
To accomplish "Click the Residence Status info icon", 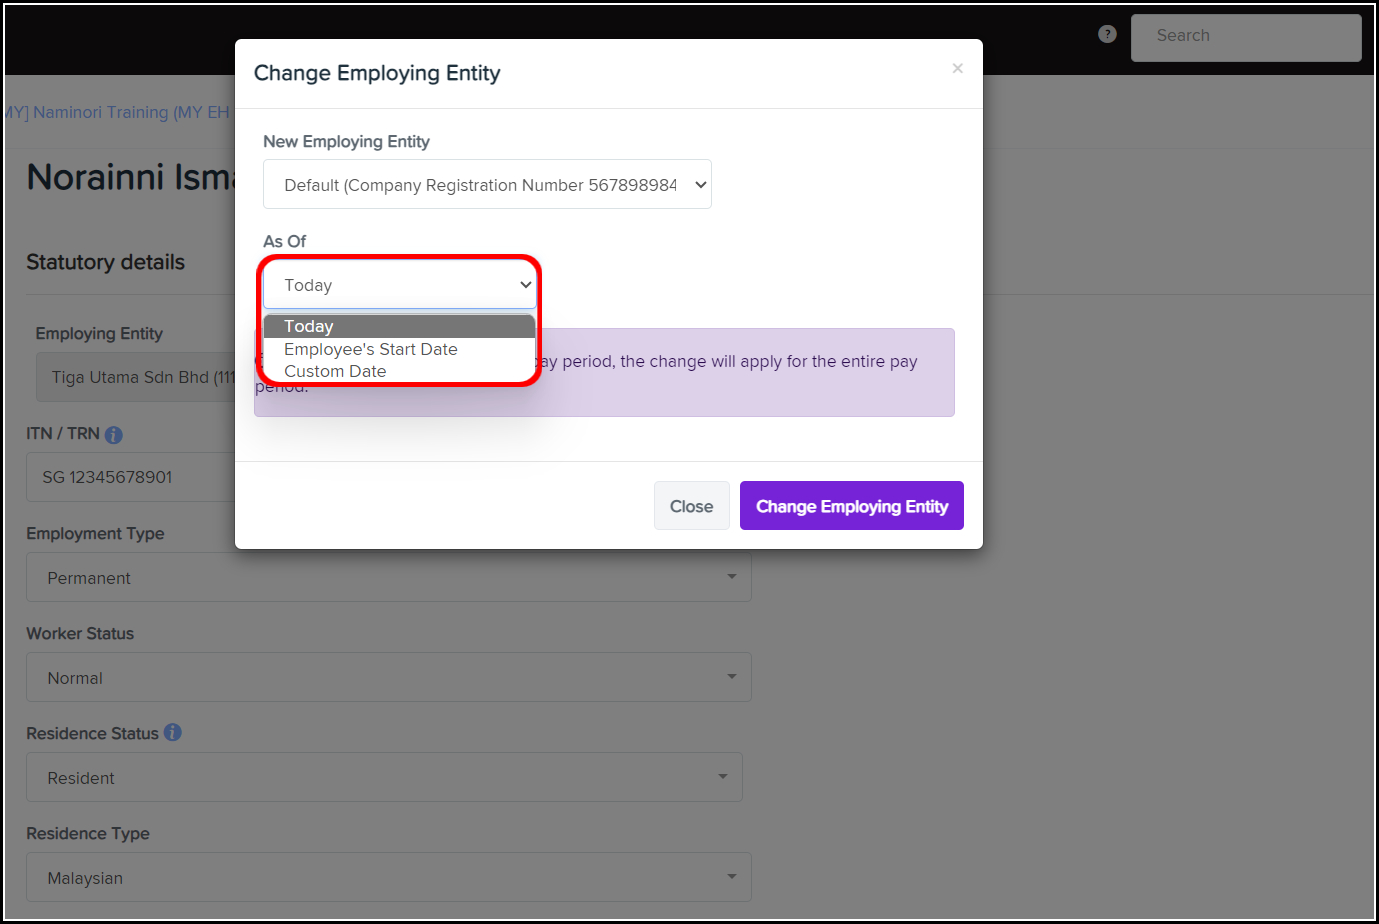I will coord(173,732).
